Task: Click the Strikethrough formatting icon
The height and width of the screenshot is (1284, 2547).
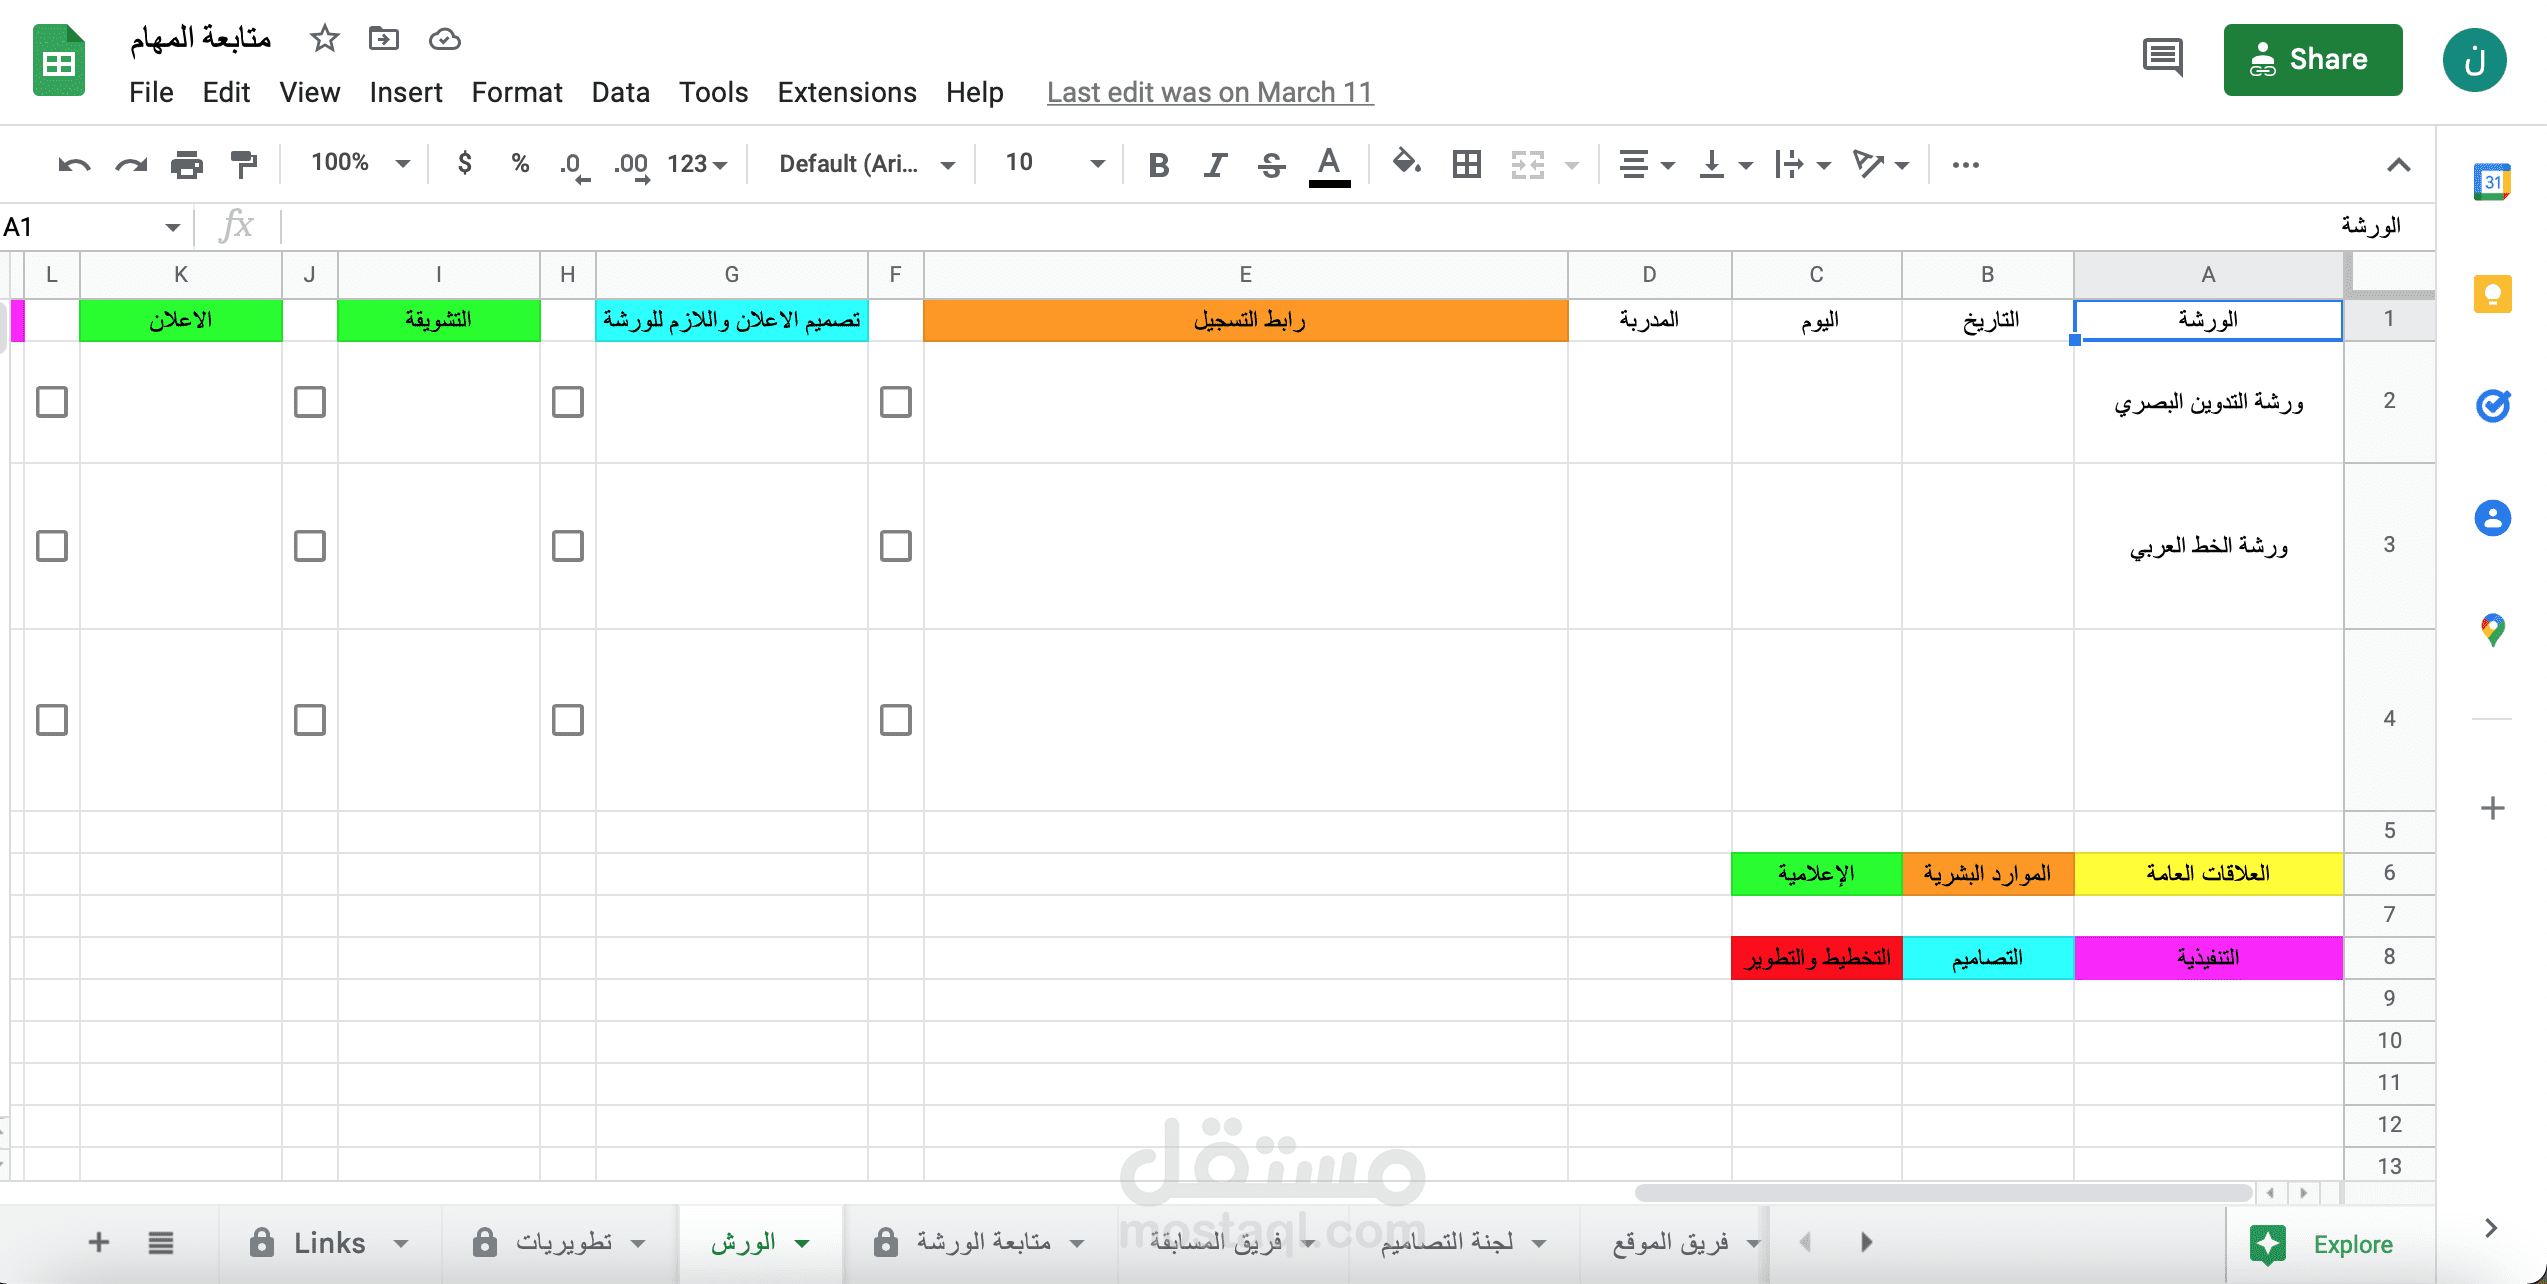Action: [1270, 164]
